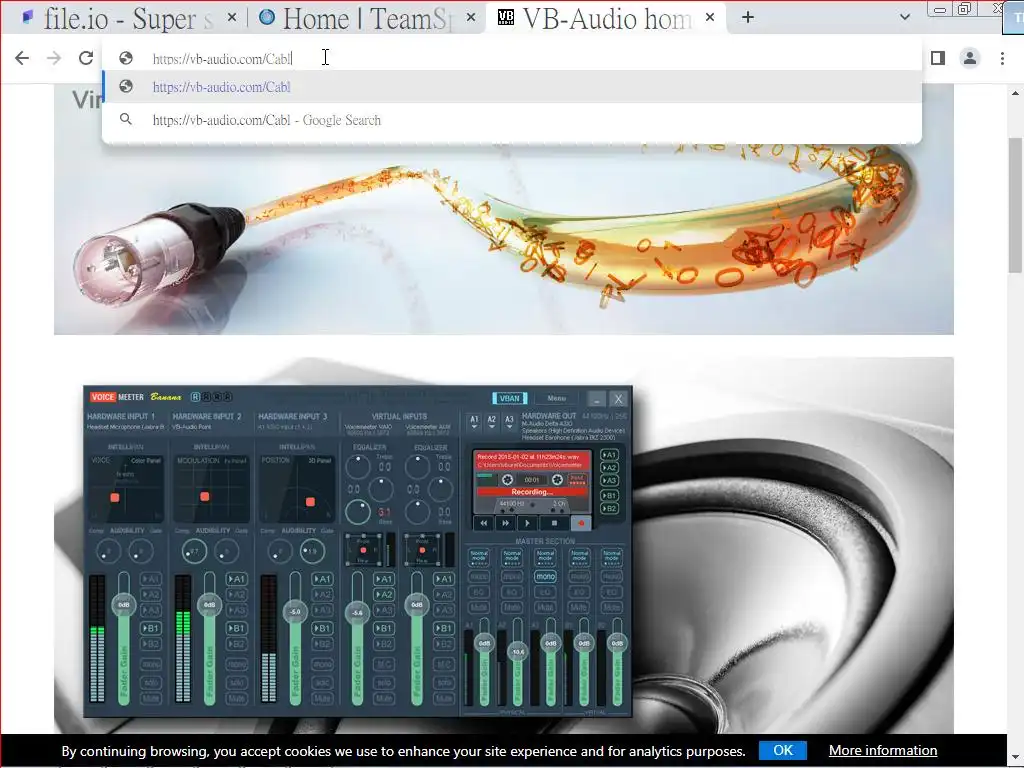Open the More information cookie link
The height and width of the screenshot is (768, 1024).
coord(882,750)
